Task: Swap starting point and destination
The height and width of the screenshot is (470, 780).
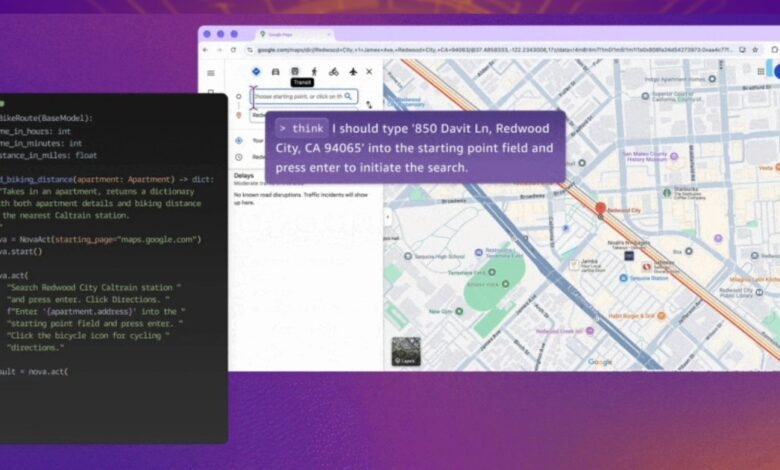Action: (369, 104)
